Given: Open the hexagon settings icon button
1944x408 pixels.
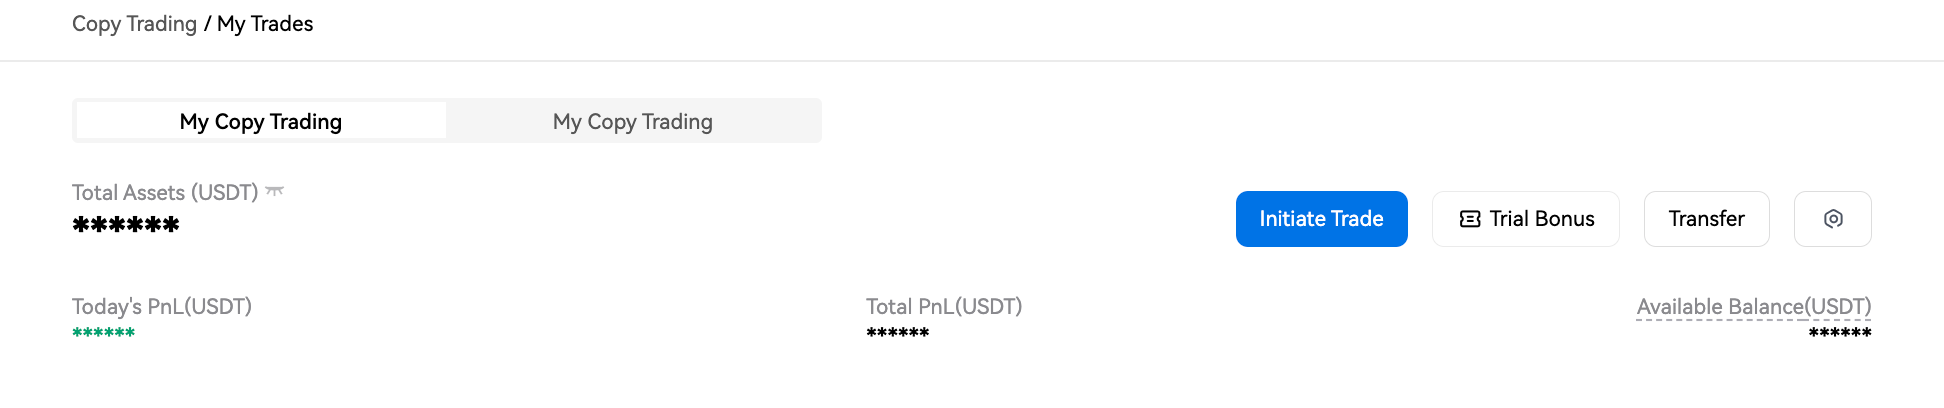Looking at the screenshot, I should click(1832, 219).
